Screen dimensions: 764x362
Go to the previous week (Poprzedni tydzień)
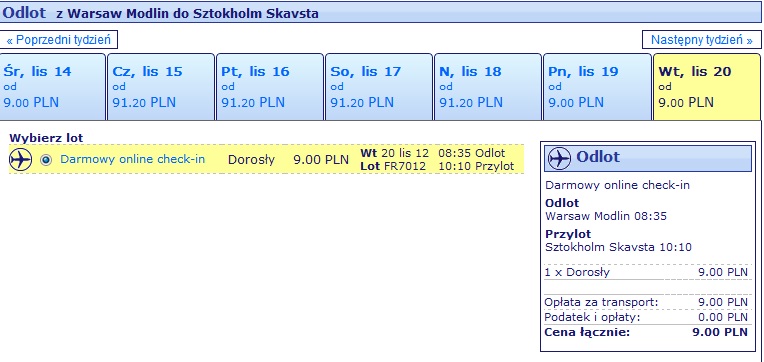[59, 40]
